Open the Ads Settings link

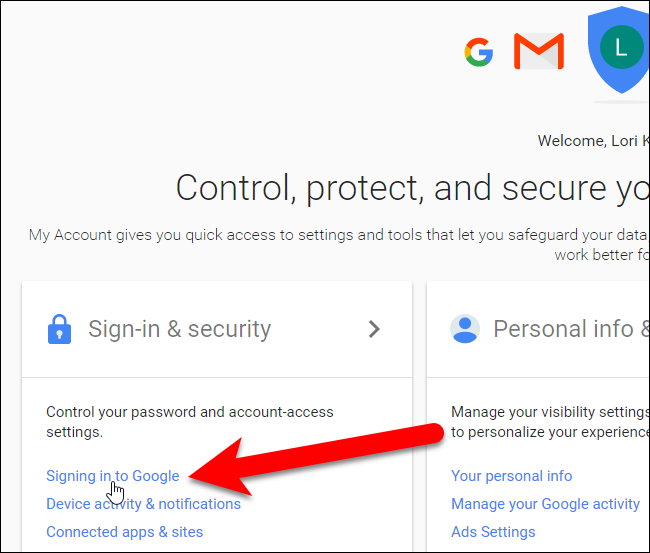tap(493, 532)
